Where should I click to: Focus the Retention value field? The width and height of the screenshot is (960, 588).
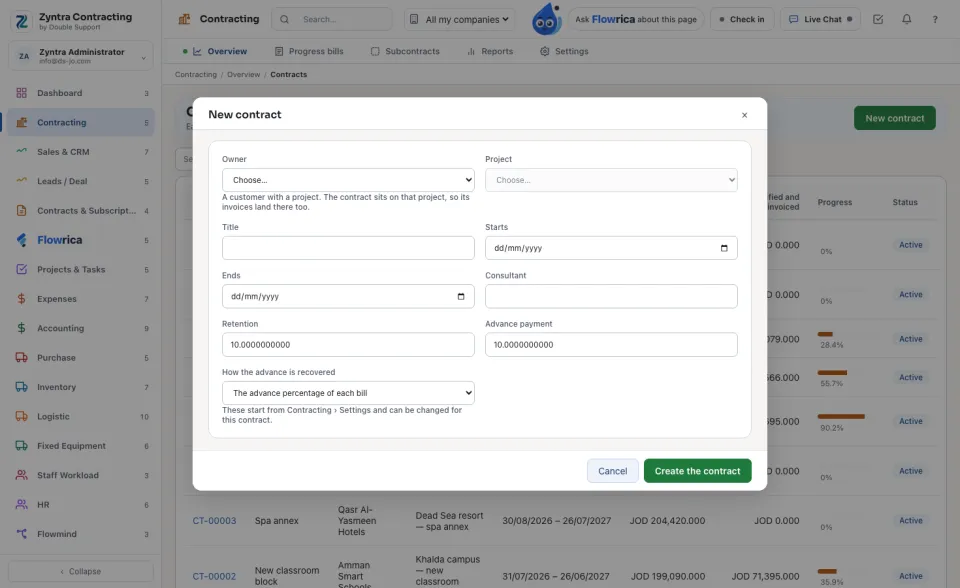[348, 345]
